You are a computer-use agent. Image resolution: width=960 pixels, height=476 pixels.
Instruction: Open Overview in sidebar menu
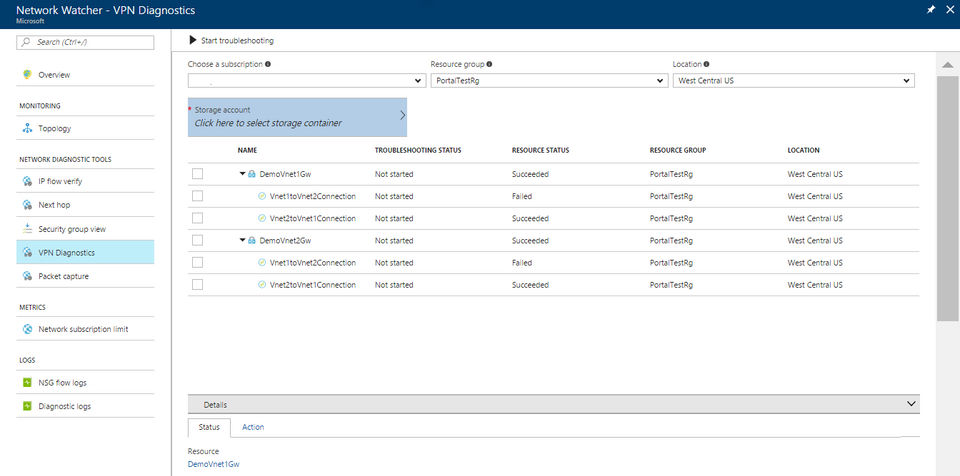pos(85,75)
